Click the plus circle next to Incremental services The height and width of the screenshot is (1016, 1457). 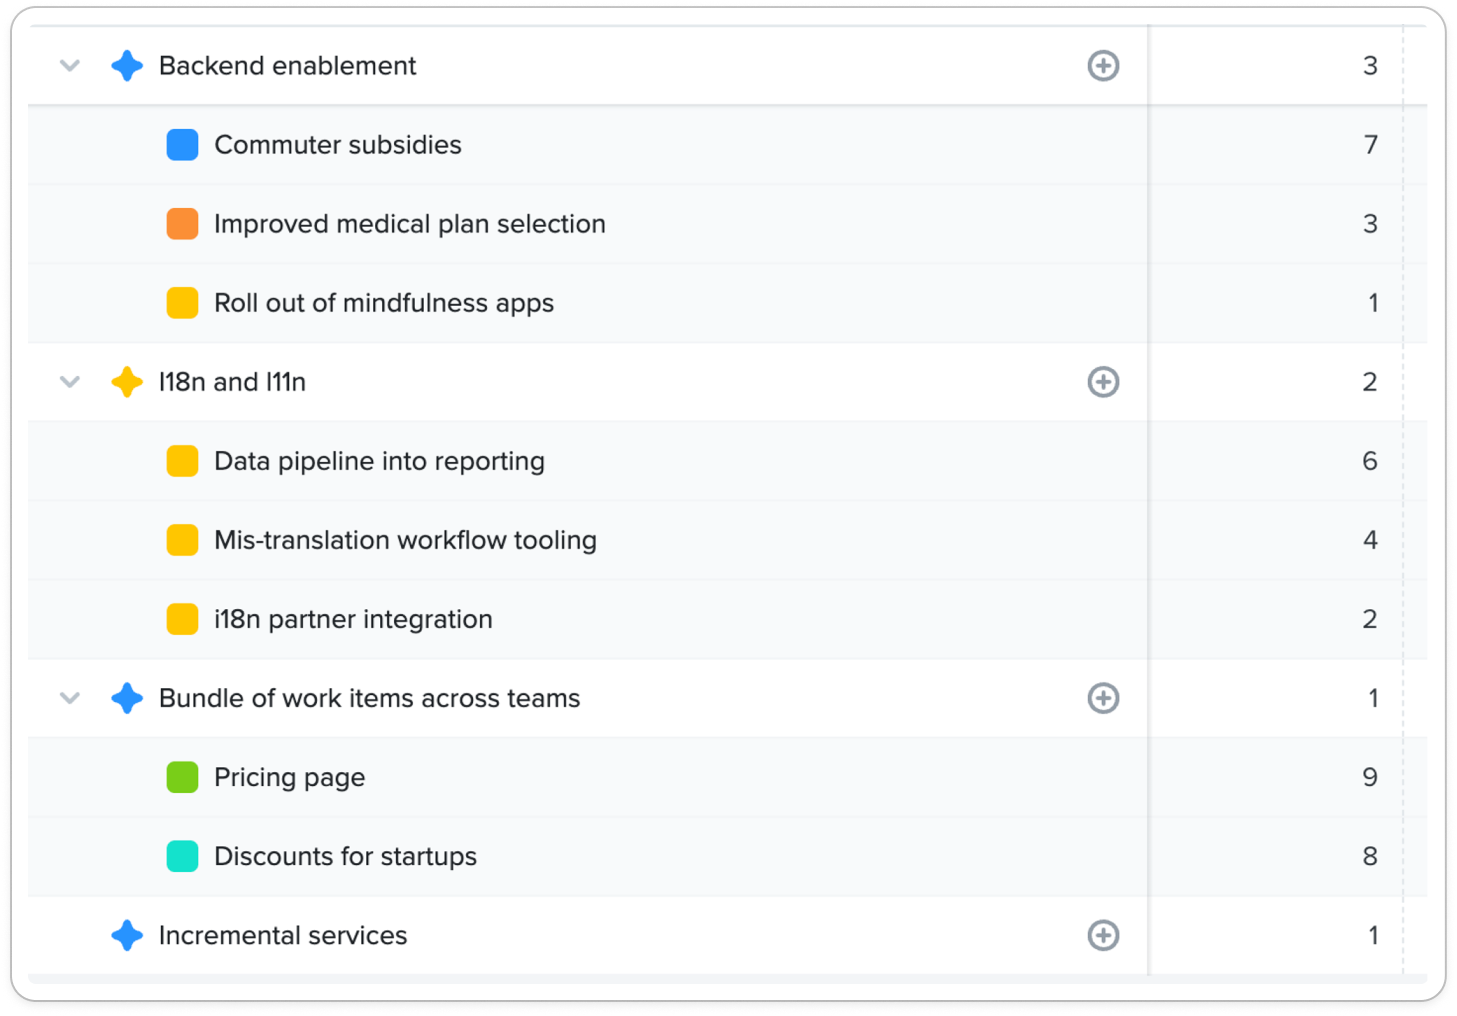coord(1103,935)
